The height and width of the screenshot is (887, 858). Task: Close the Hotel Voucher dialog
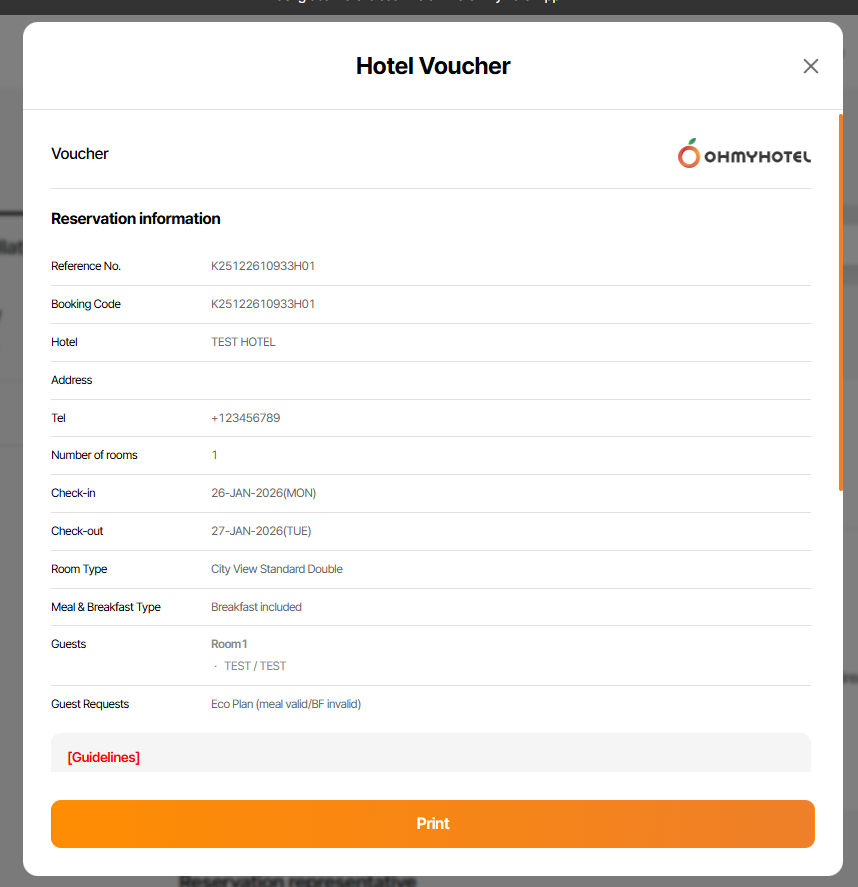pyautogui.click(x=810, y=66)
